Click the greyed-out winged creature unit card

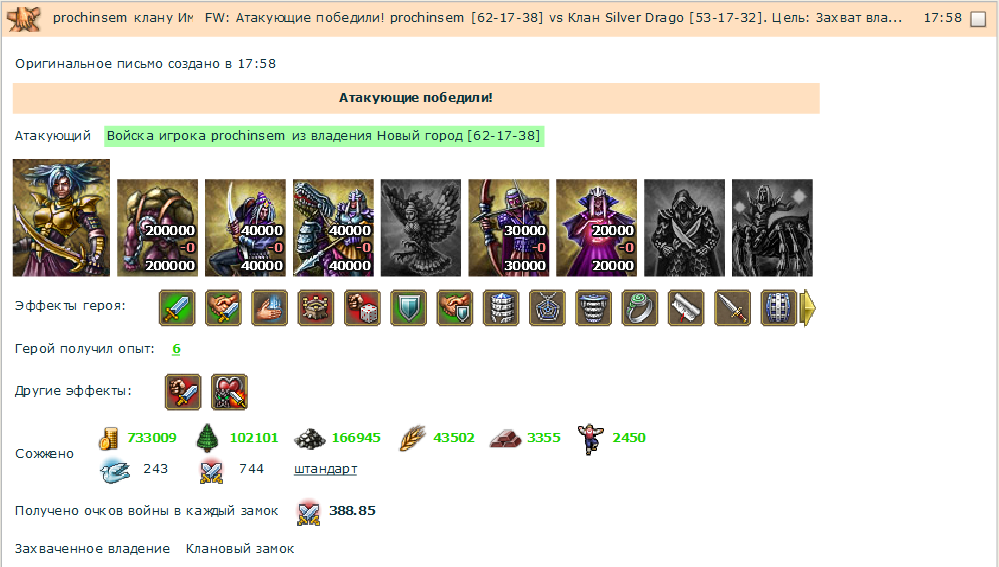[x=420, y=228]
